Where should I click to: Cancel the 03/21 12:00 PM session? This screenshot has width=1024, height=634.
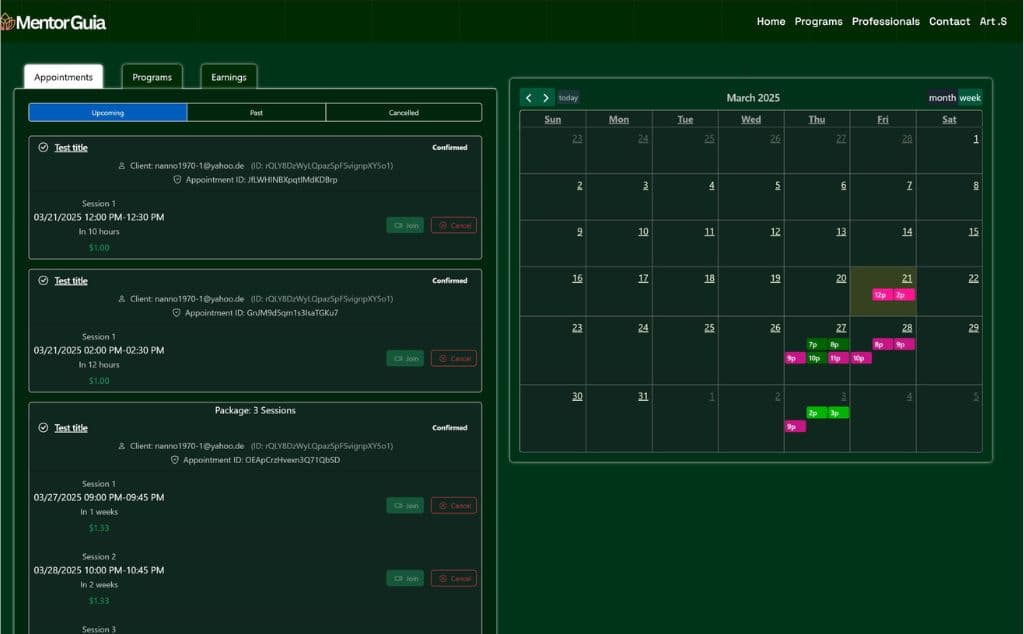click(x=454, y=225)
